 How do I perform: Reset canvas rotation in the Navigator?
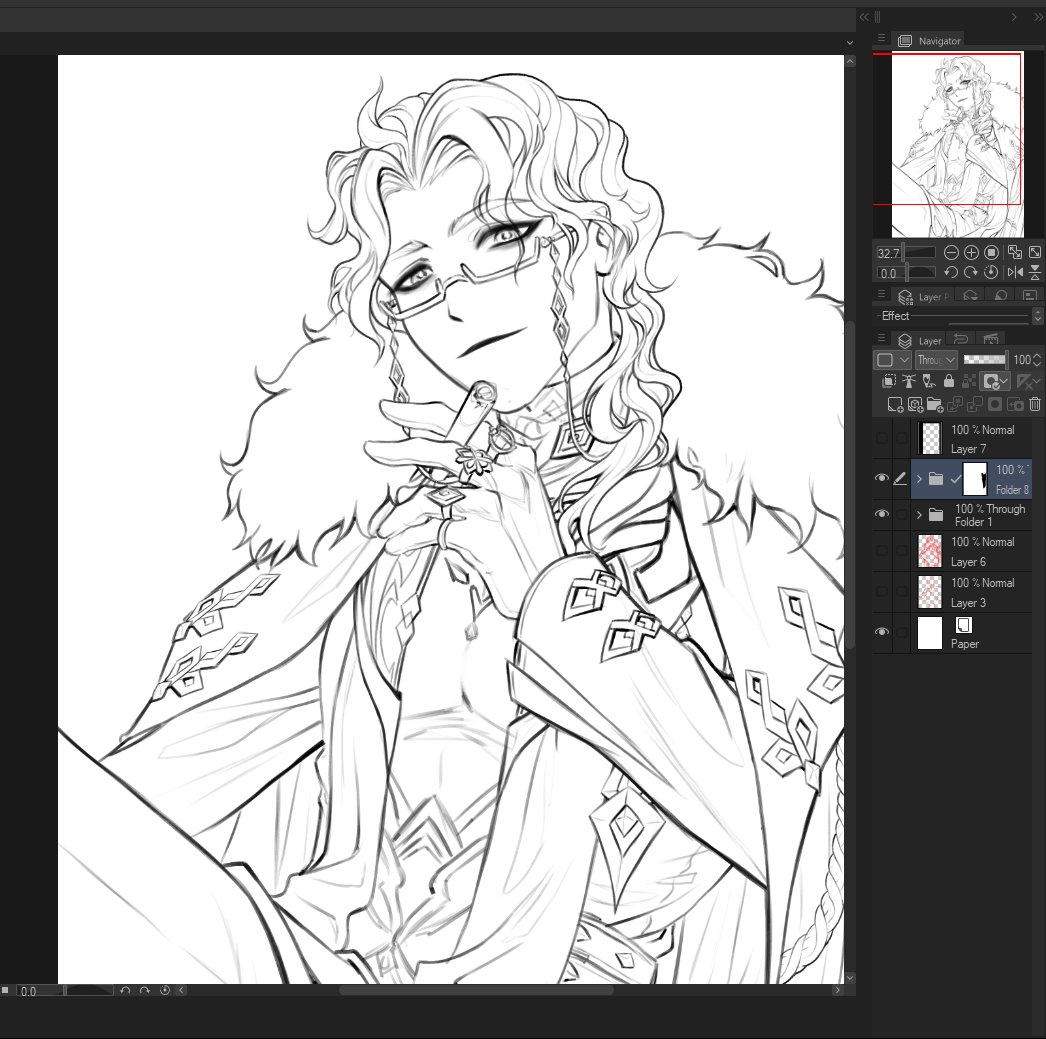pyautogui.click(x=991, y=272)
